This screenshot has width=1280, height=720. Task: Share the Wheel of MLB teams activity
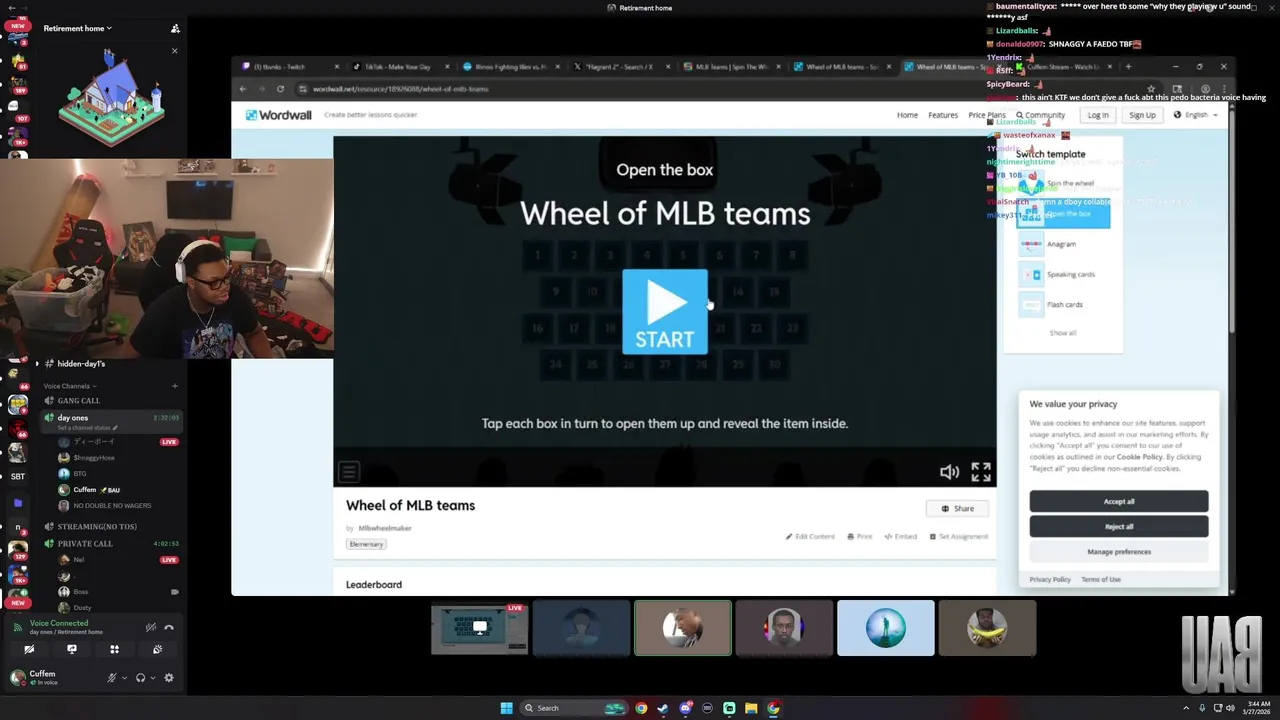click(x=957, y=508)
